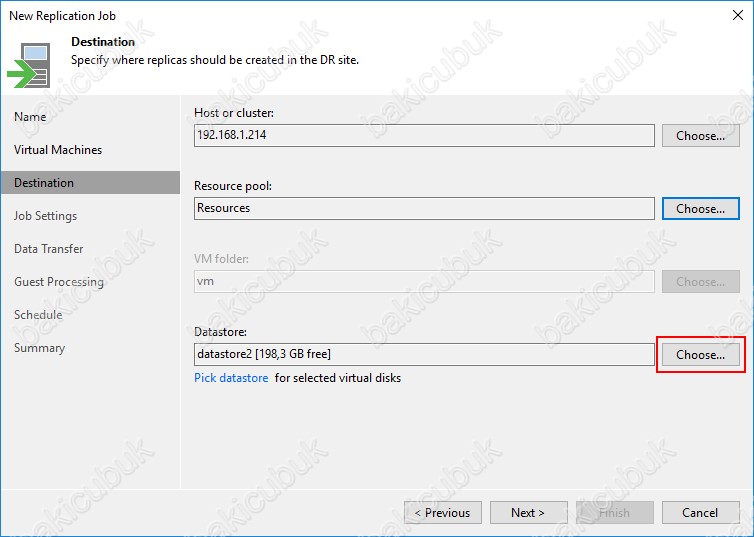This screenshot has width=754, height=537.
Task: Click the 'Destination' heading in the header
Action: (103, 42)
